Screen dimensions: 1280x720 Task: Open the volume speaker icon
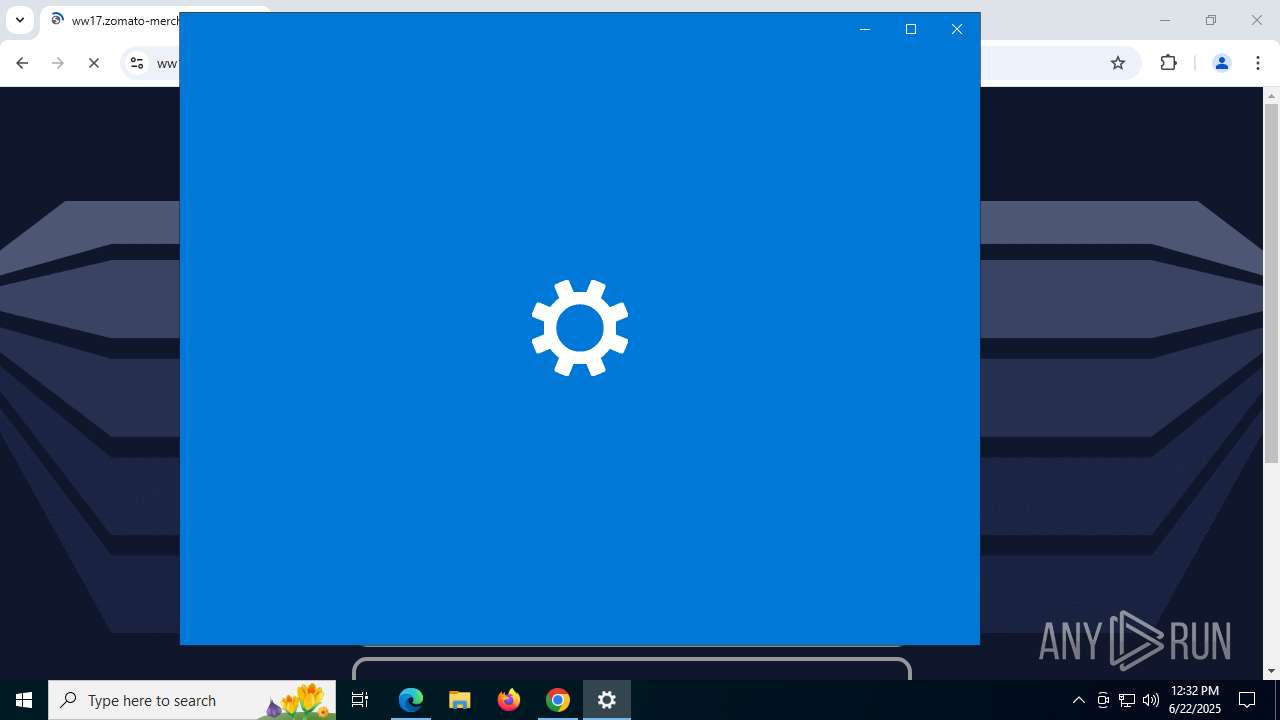pyautogui.click(x=1151, y=700)
